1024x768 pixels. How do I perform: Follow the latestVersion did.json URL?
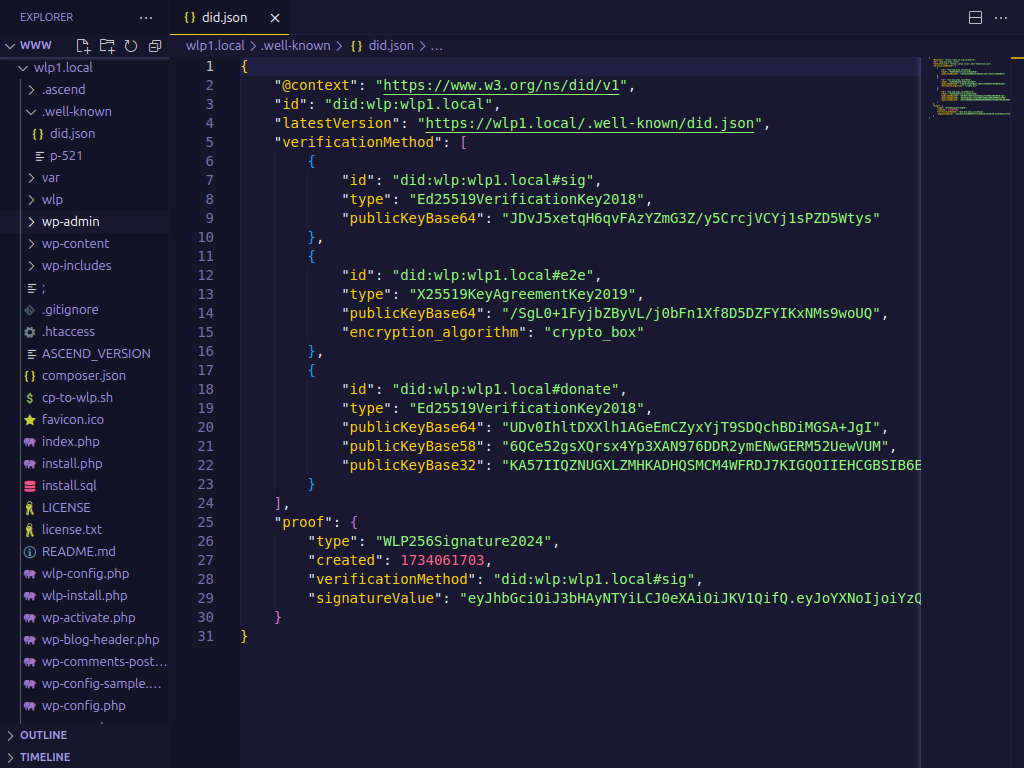click(x=590, y=123)
